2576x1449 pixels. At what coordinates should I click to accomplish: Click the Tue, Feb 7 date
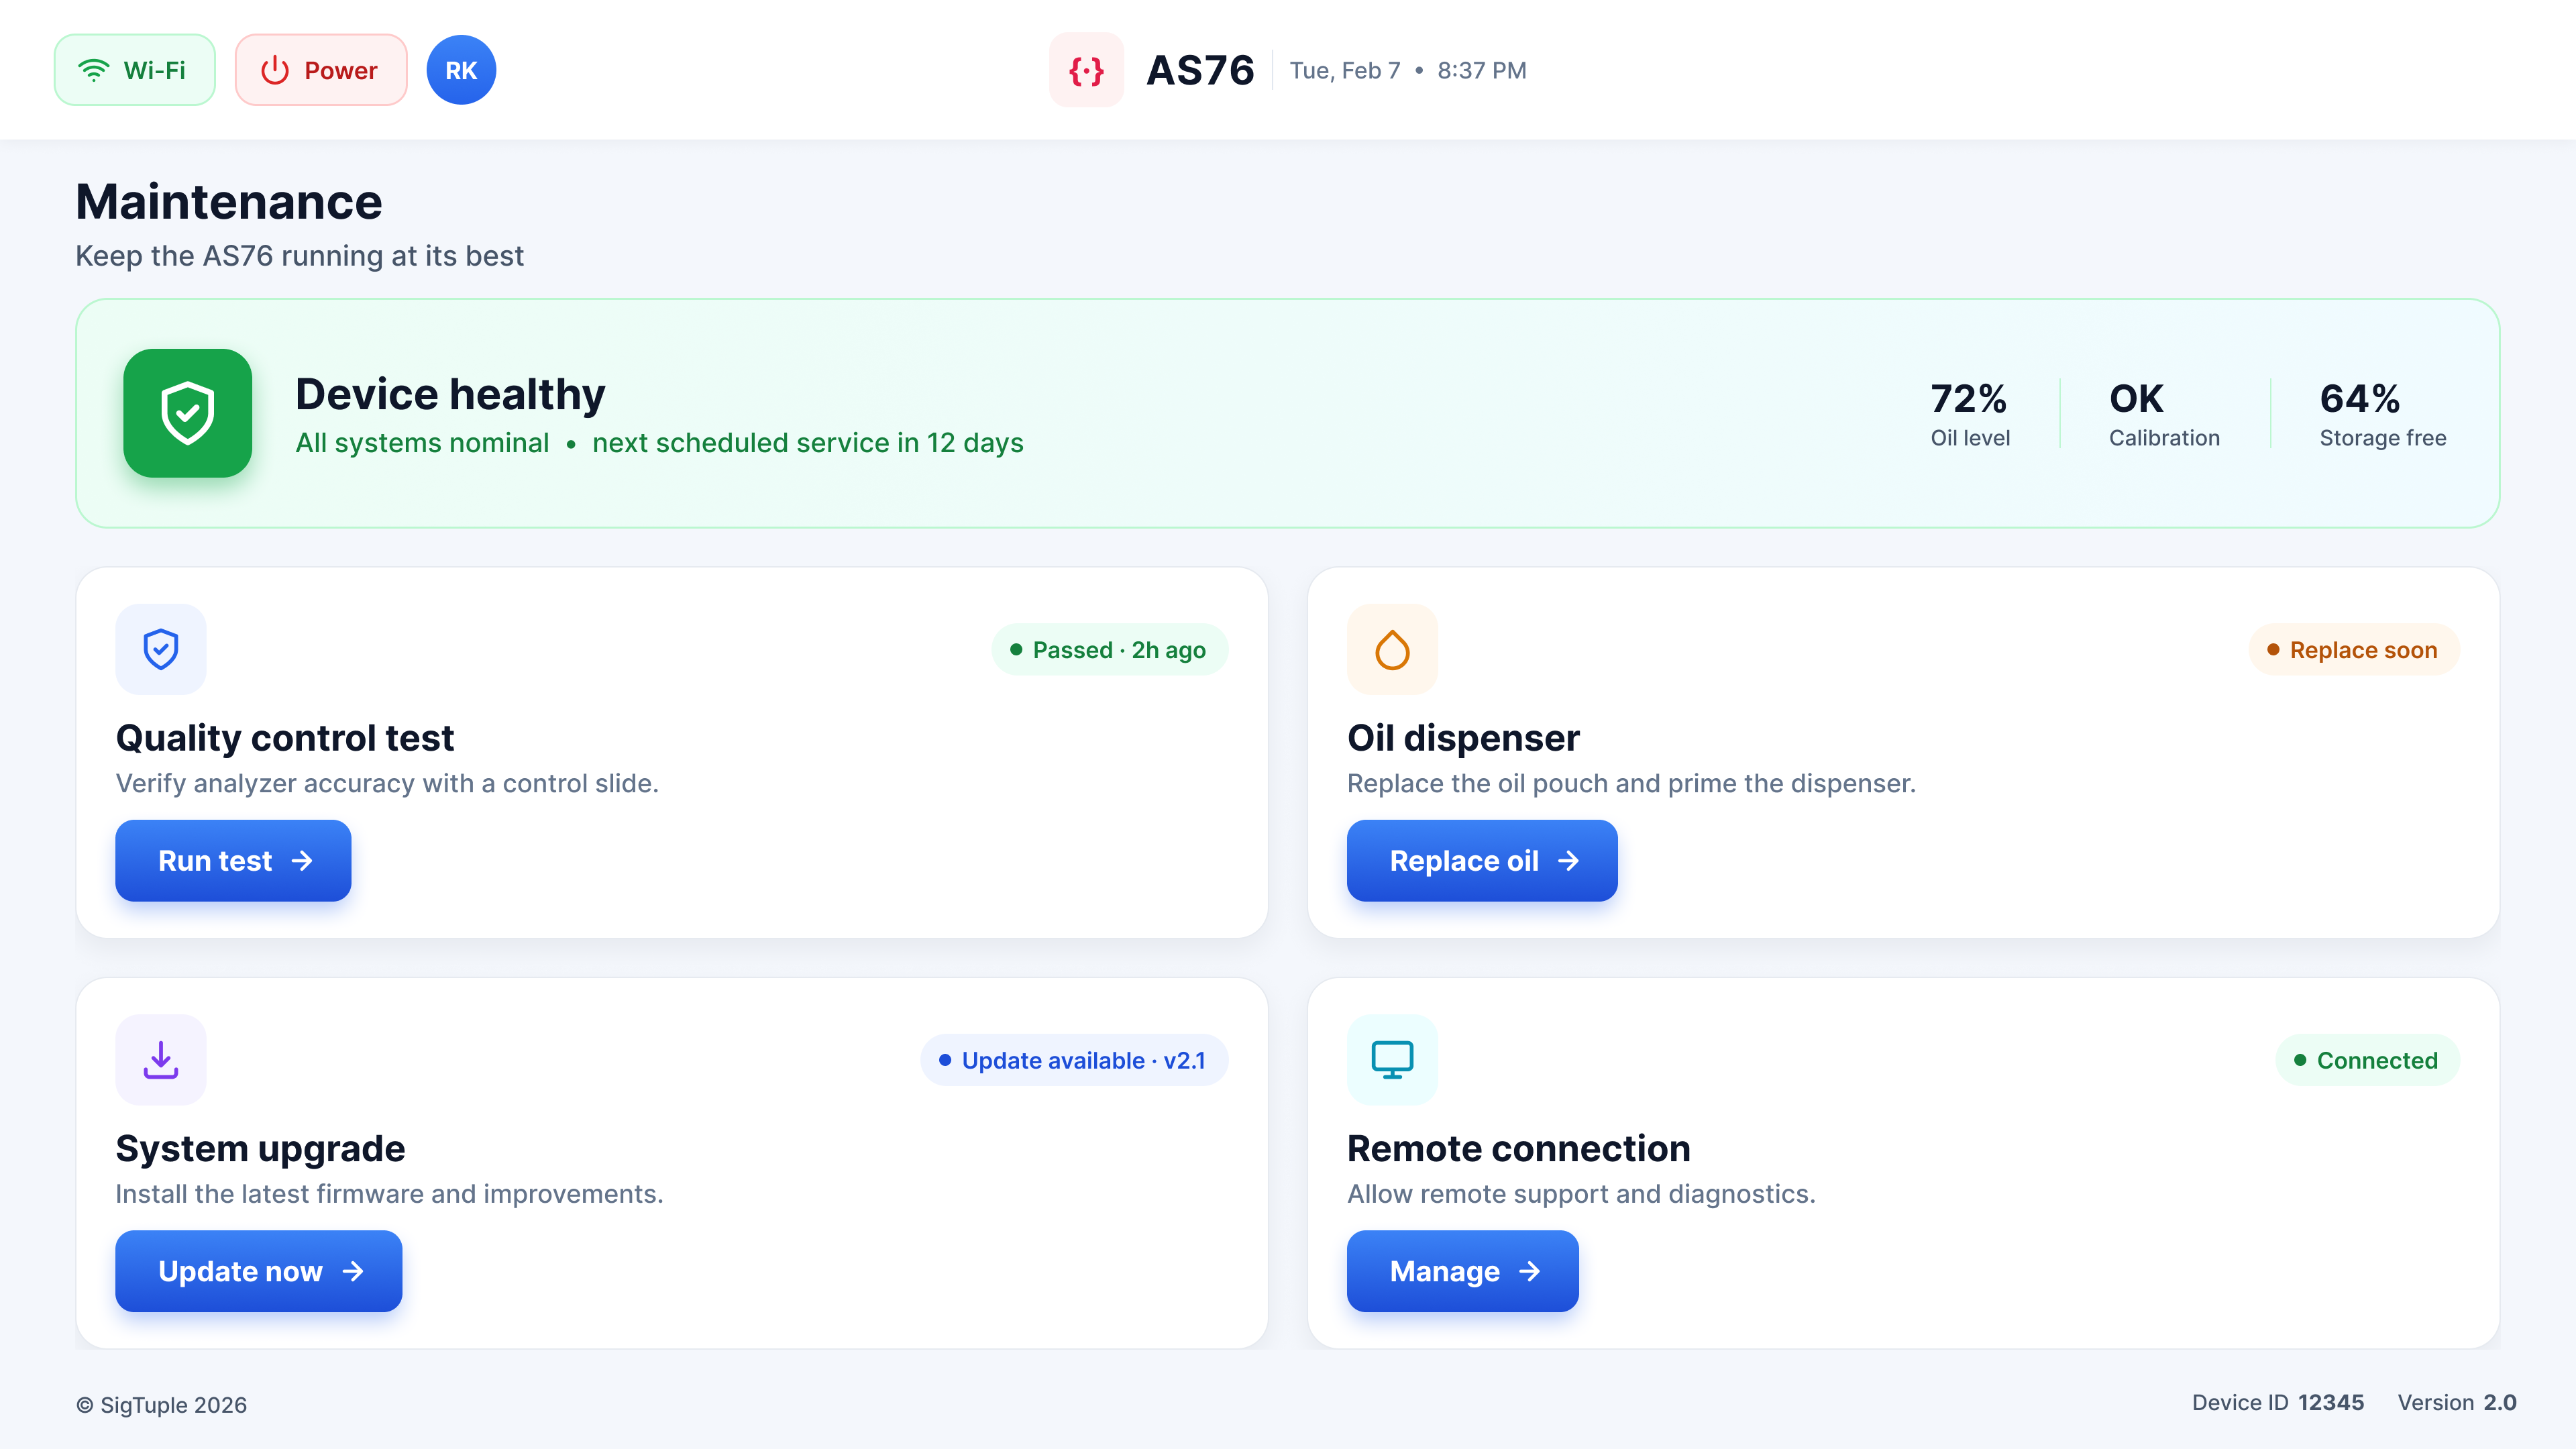pyautogui.click(x=1345, y=70)
